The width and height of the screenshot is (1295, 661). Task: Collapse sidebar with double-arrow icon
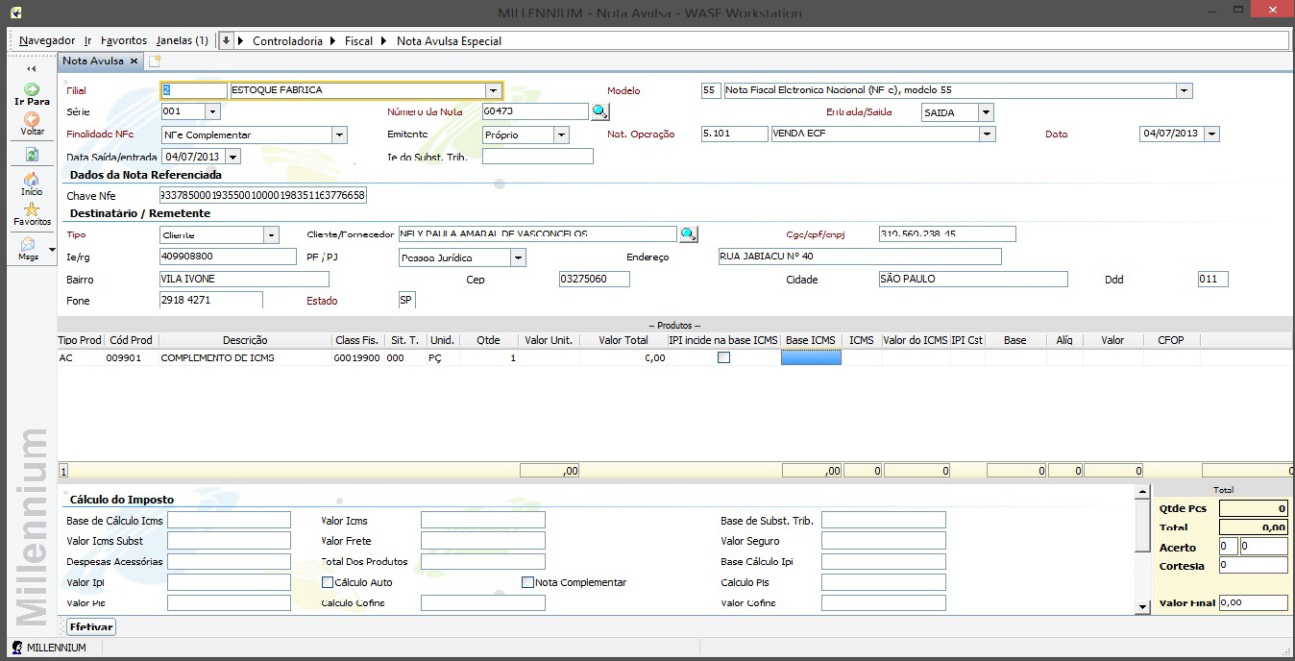coord(31,70)
